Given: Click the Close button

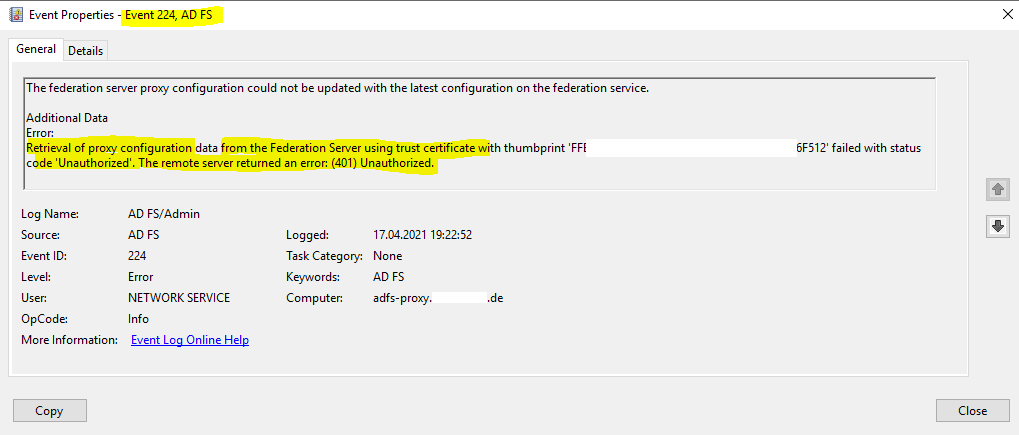Looking at the screenshot, I should click(973, 410).
